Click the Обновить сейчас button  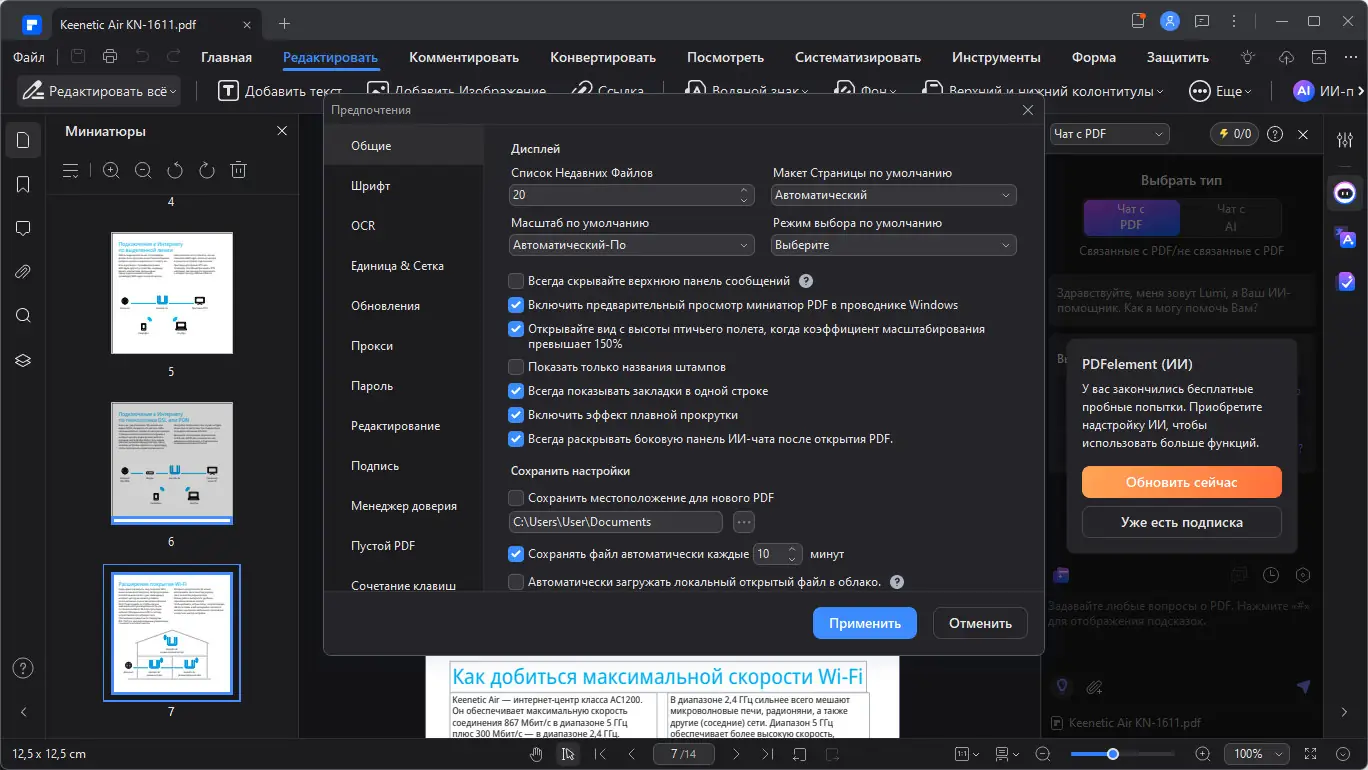[1181, 482]
